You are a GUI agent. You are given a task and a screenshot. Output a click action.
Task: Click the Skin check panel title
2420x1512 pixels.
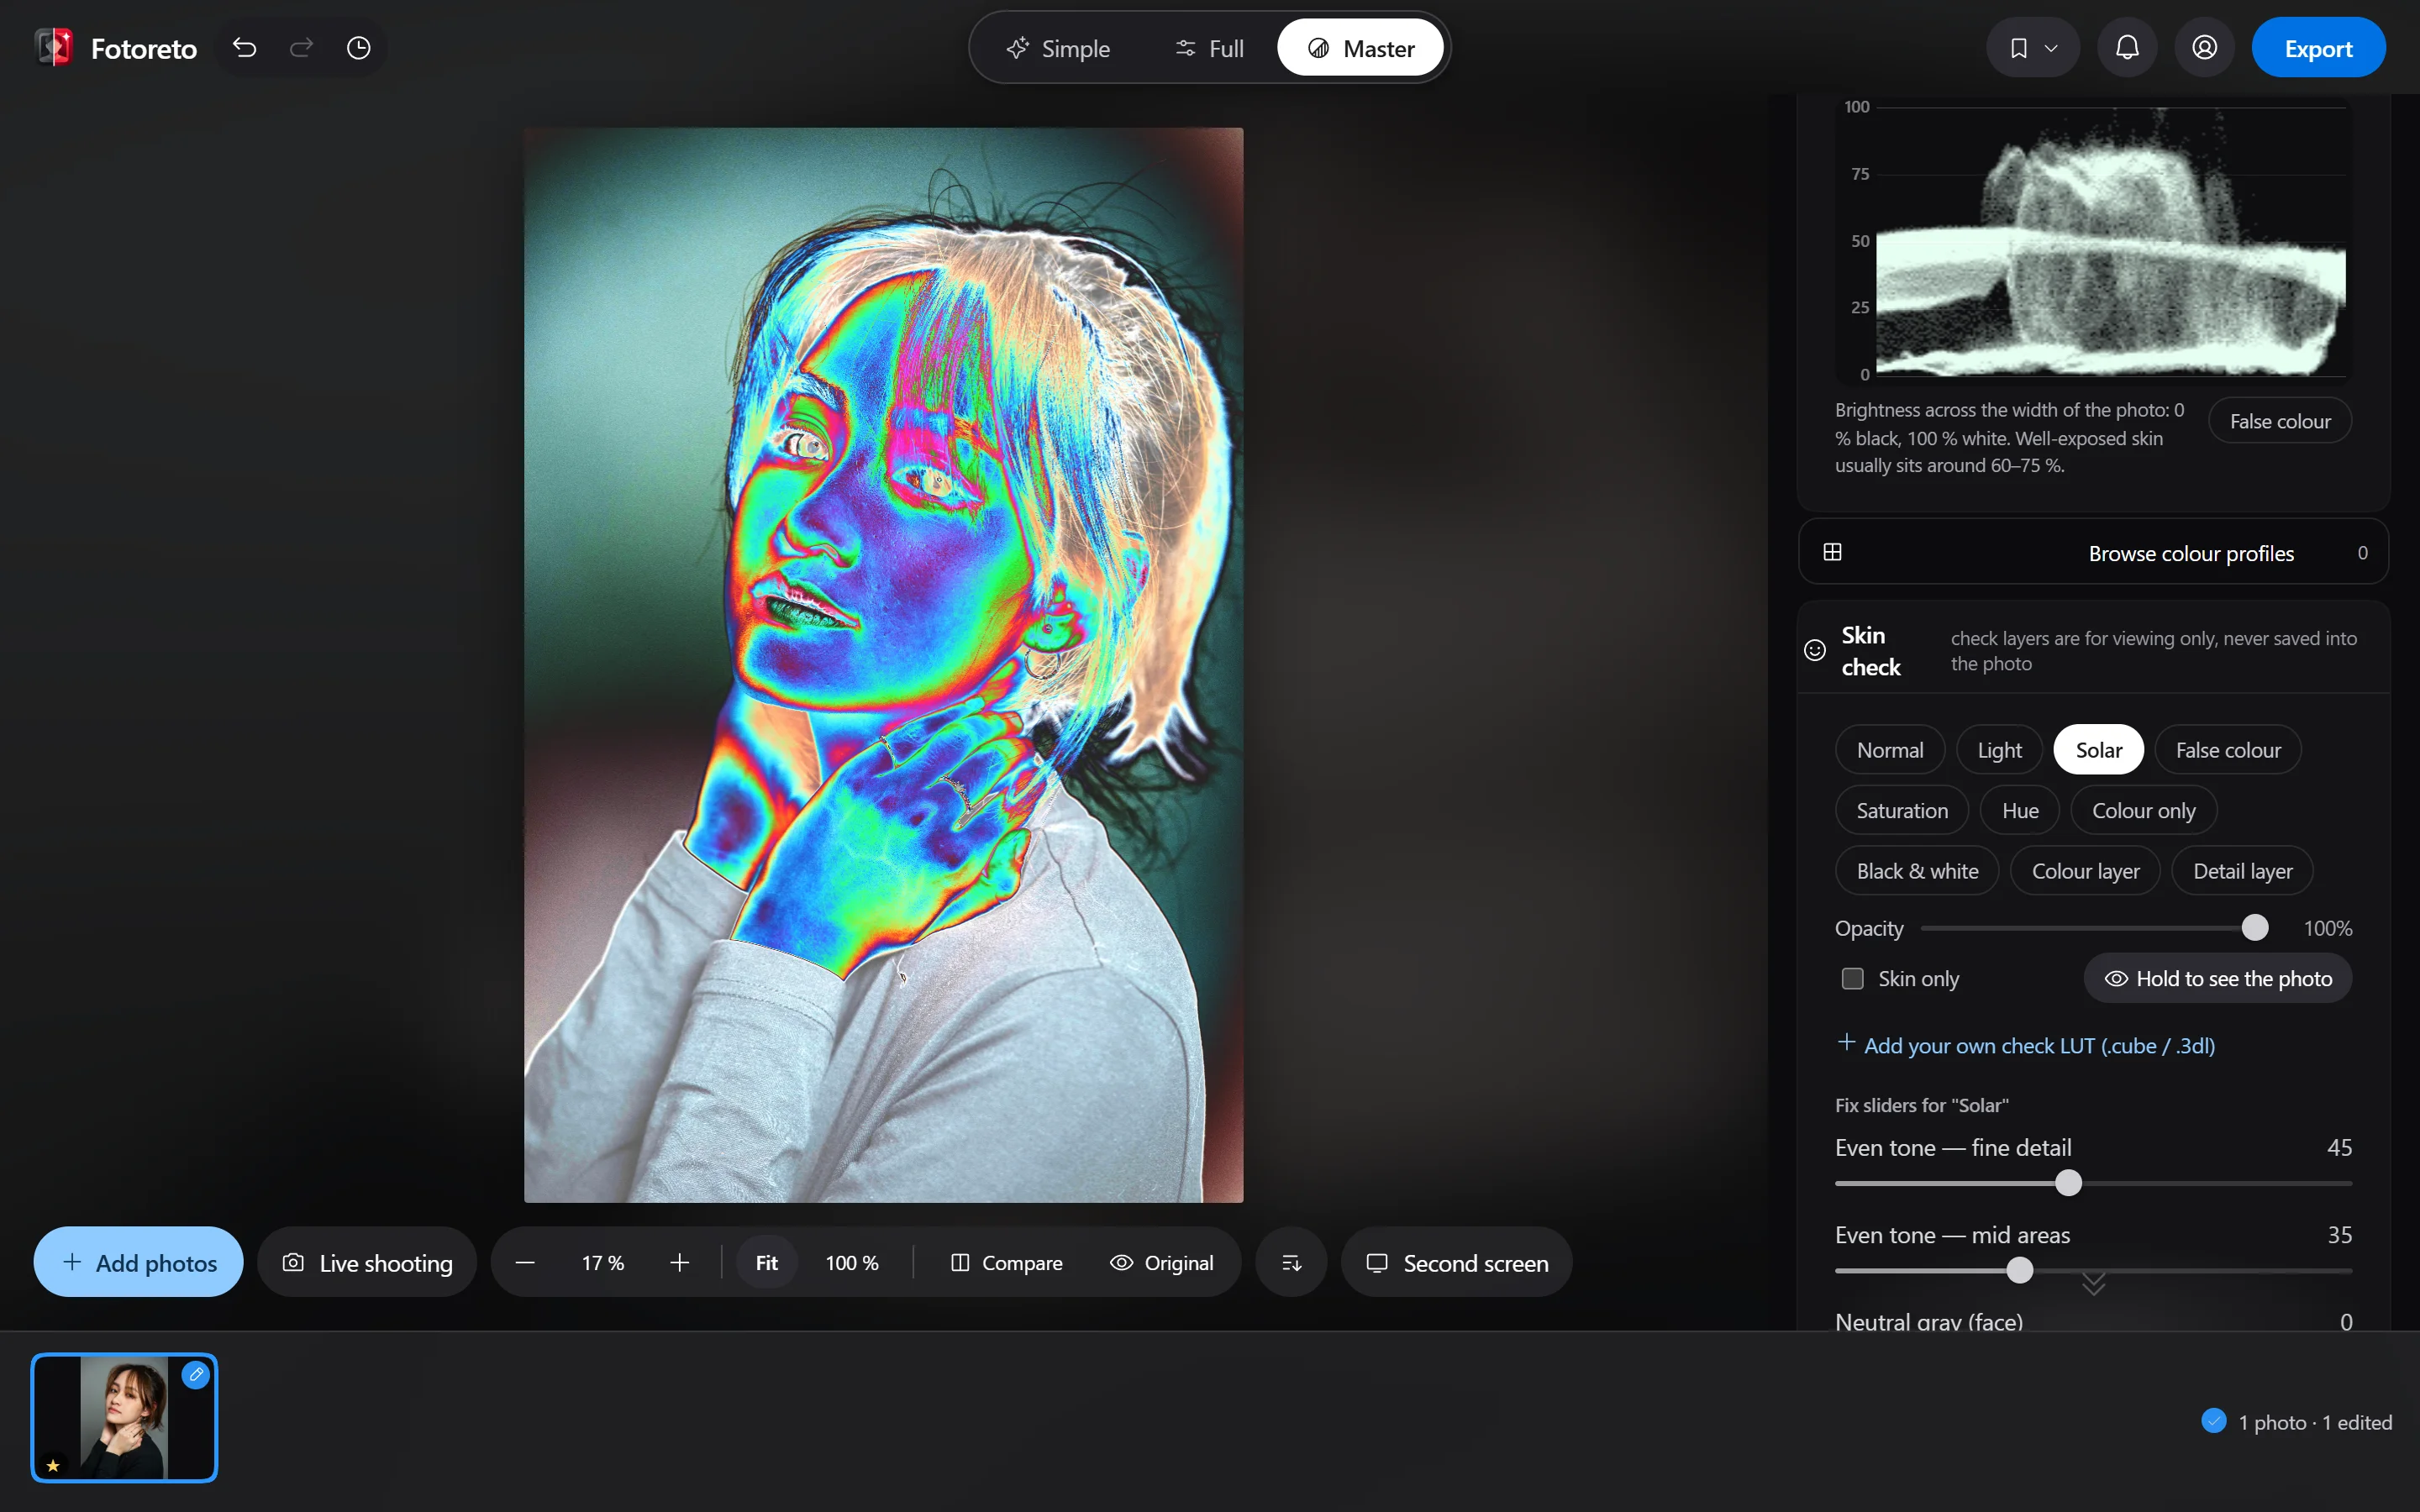tap(1870, 650)
